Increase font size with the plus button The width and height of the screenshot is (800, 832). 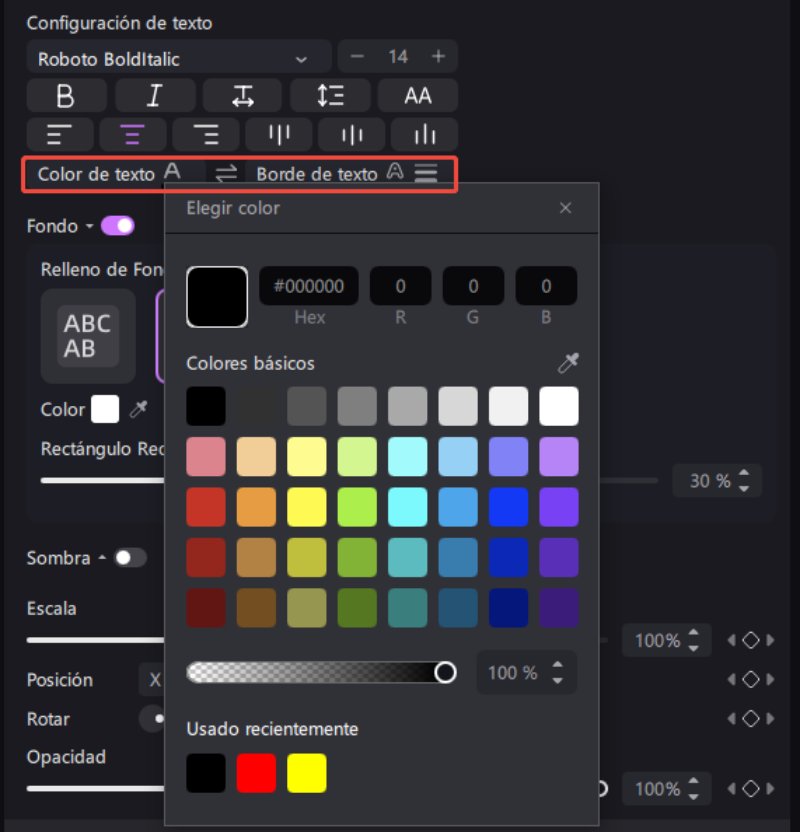[x=437, y=56]
